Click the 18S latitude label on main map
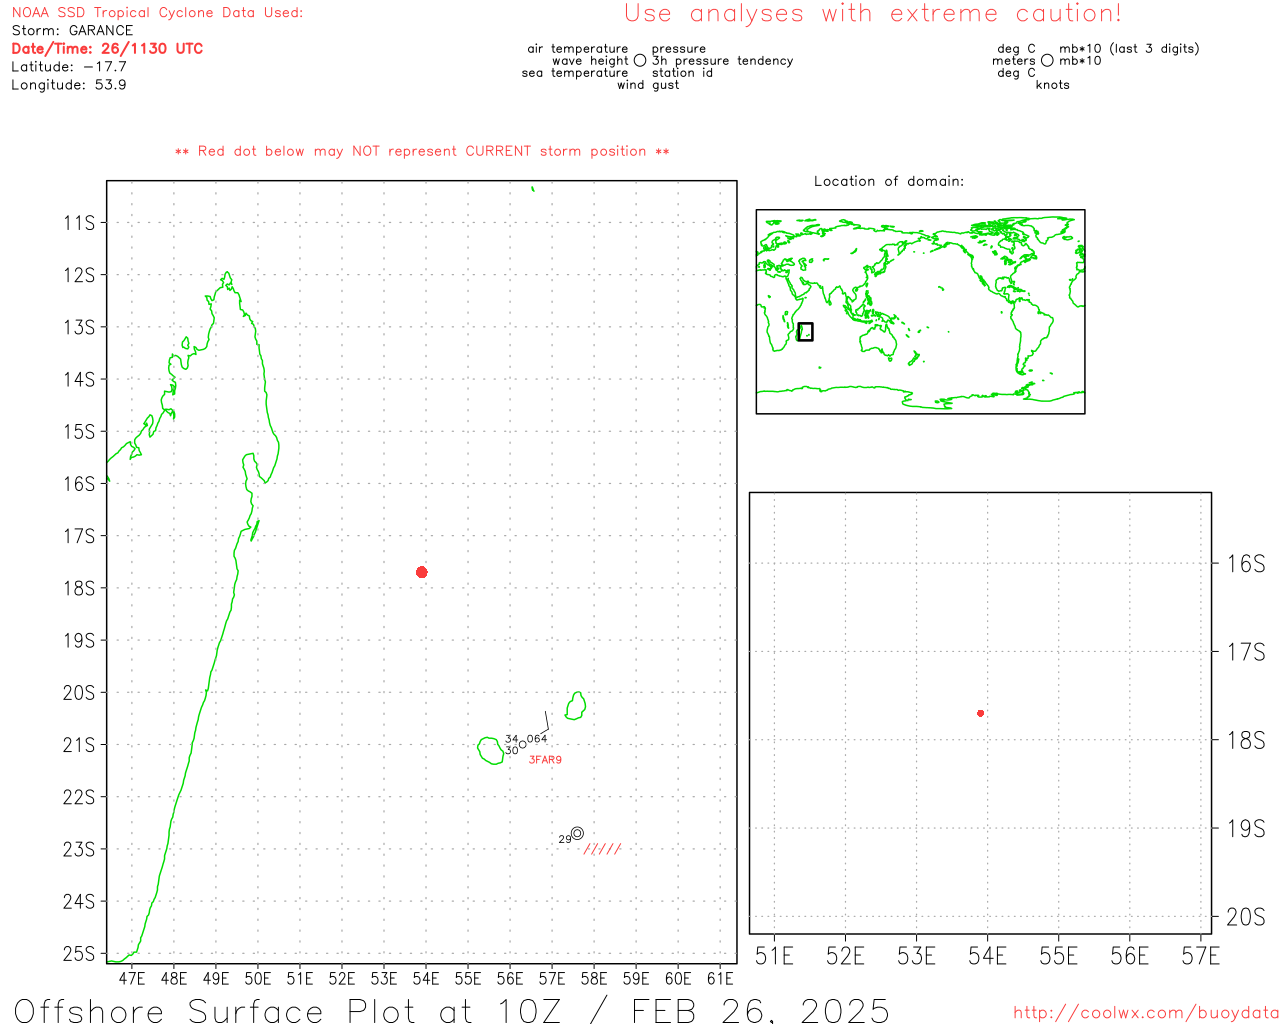1280x1024 pixels. (79, 588)
